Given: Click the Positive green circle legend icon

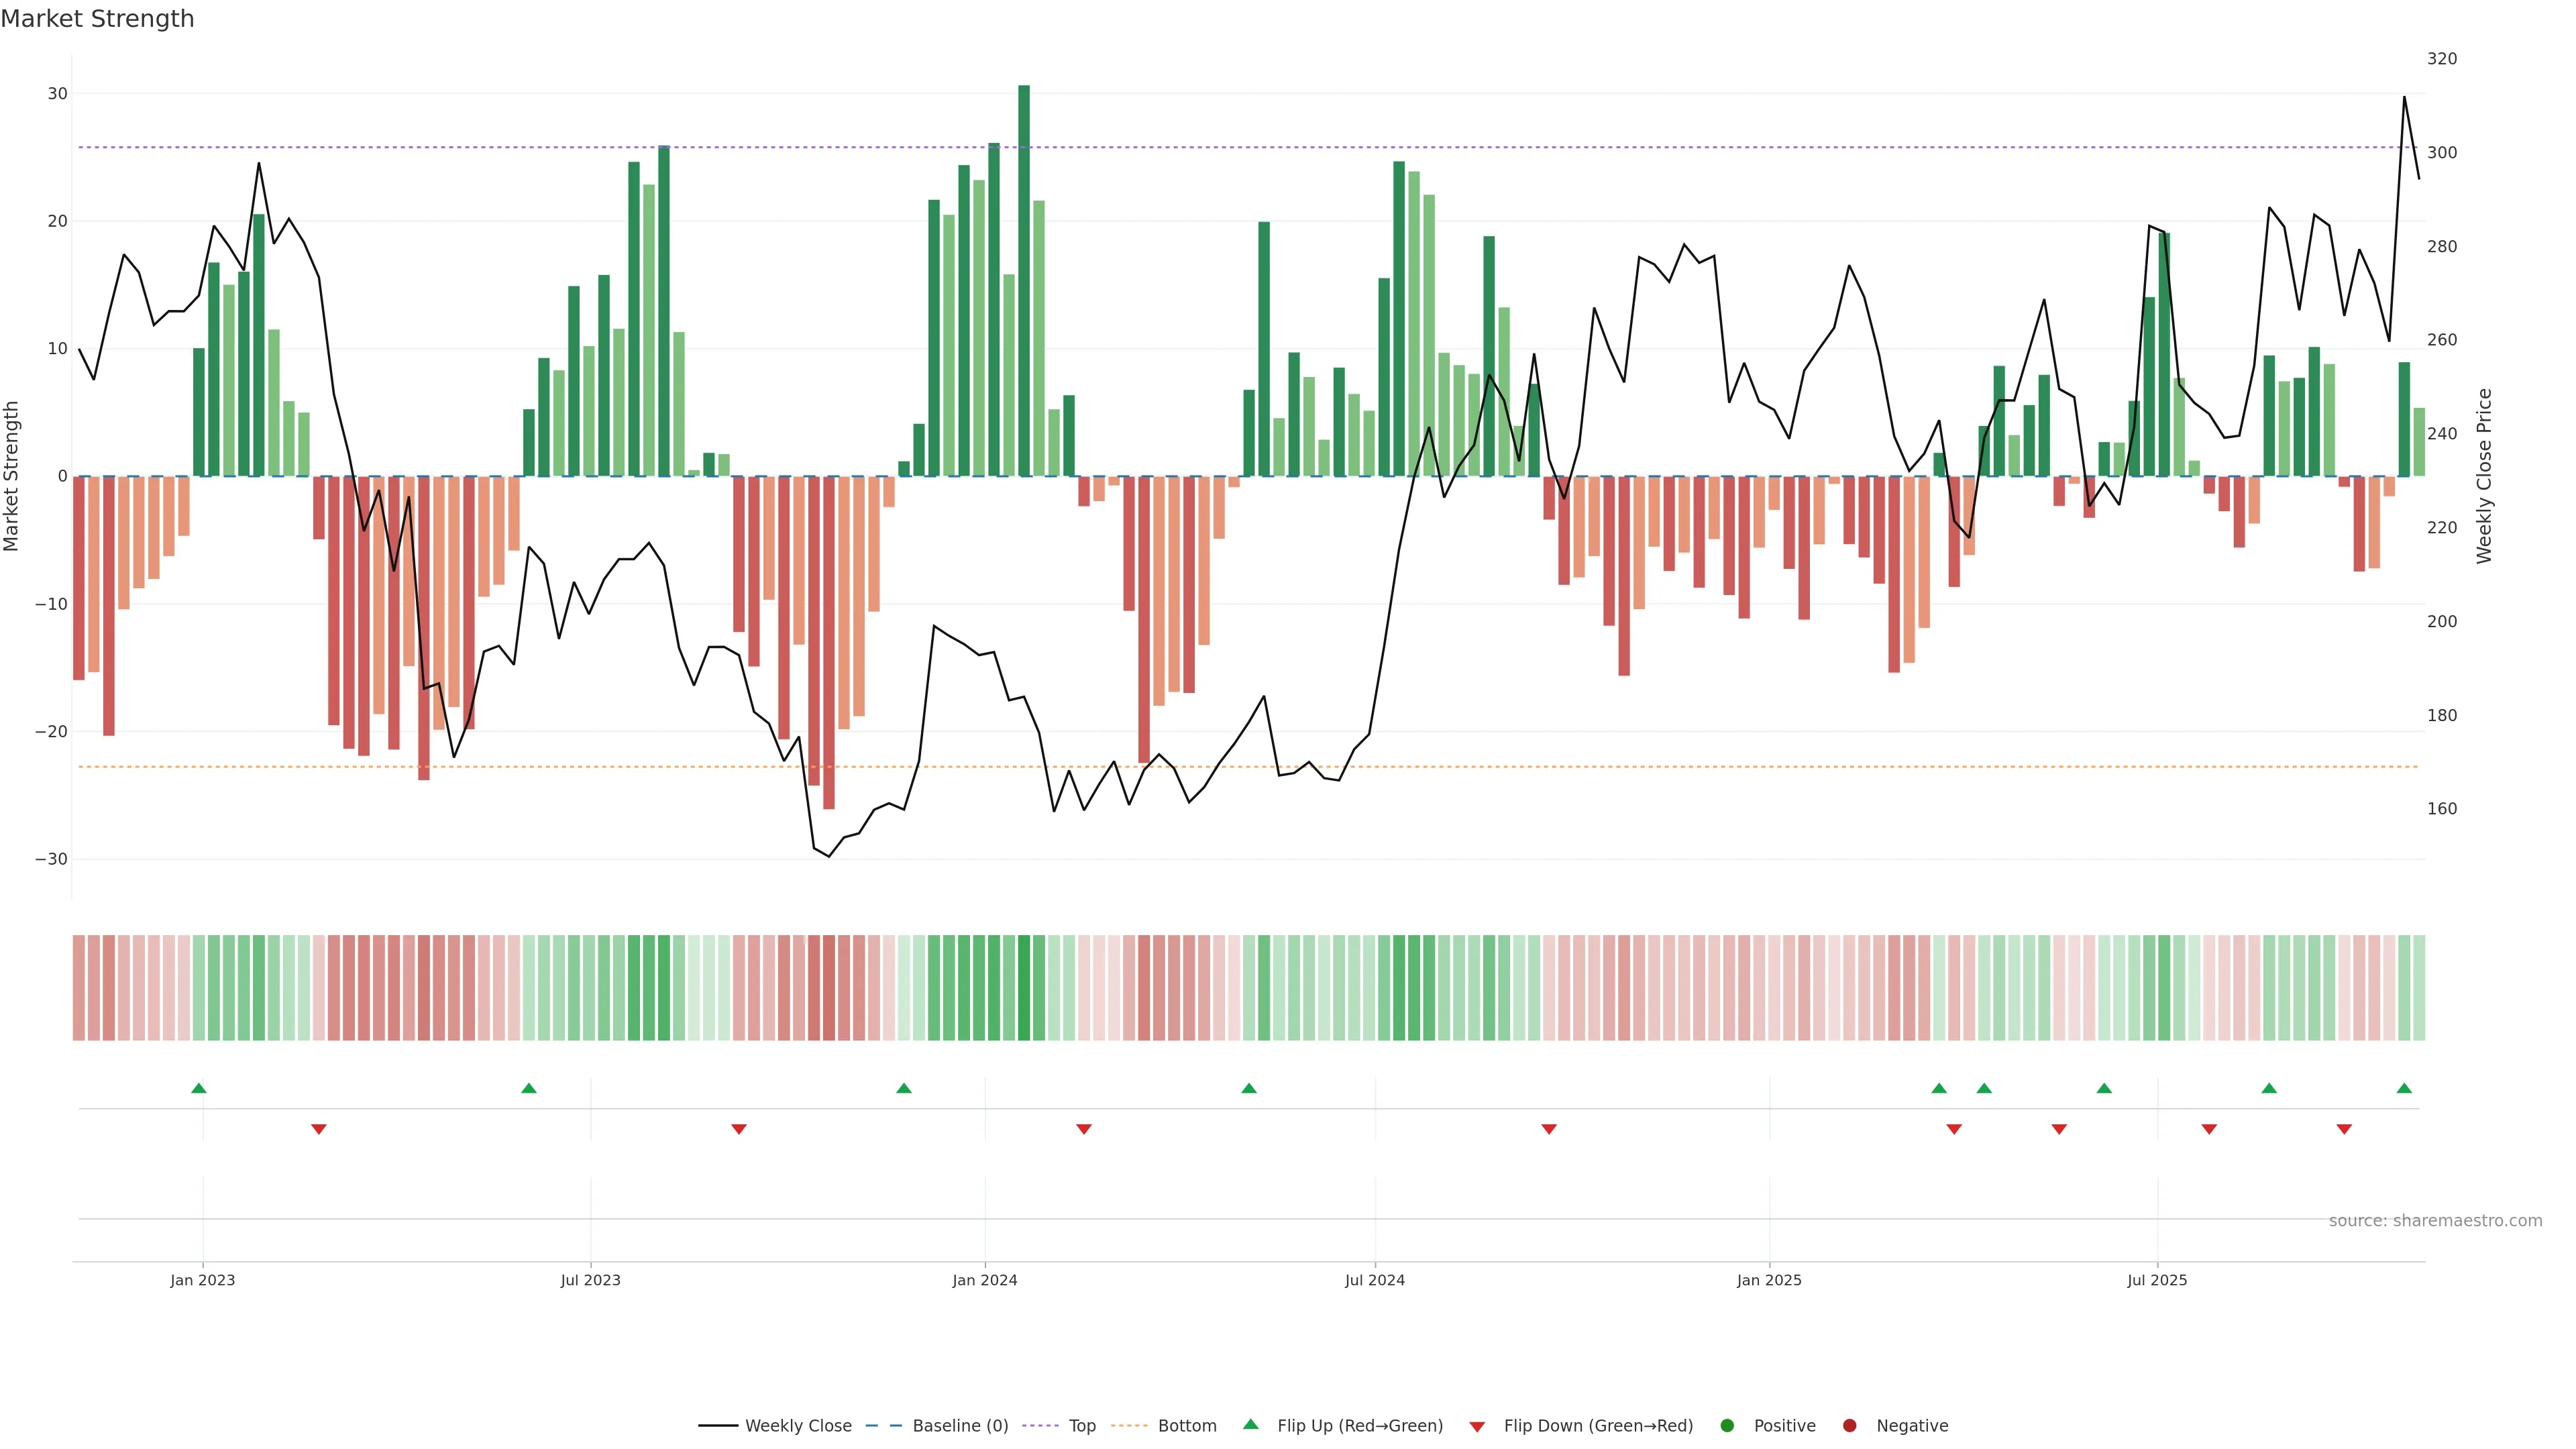Looking at the screenshot, I should [x=1727, y=1426].
